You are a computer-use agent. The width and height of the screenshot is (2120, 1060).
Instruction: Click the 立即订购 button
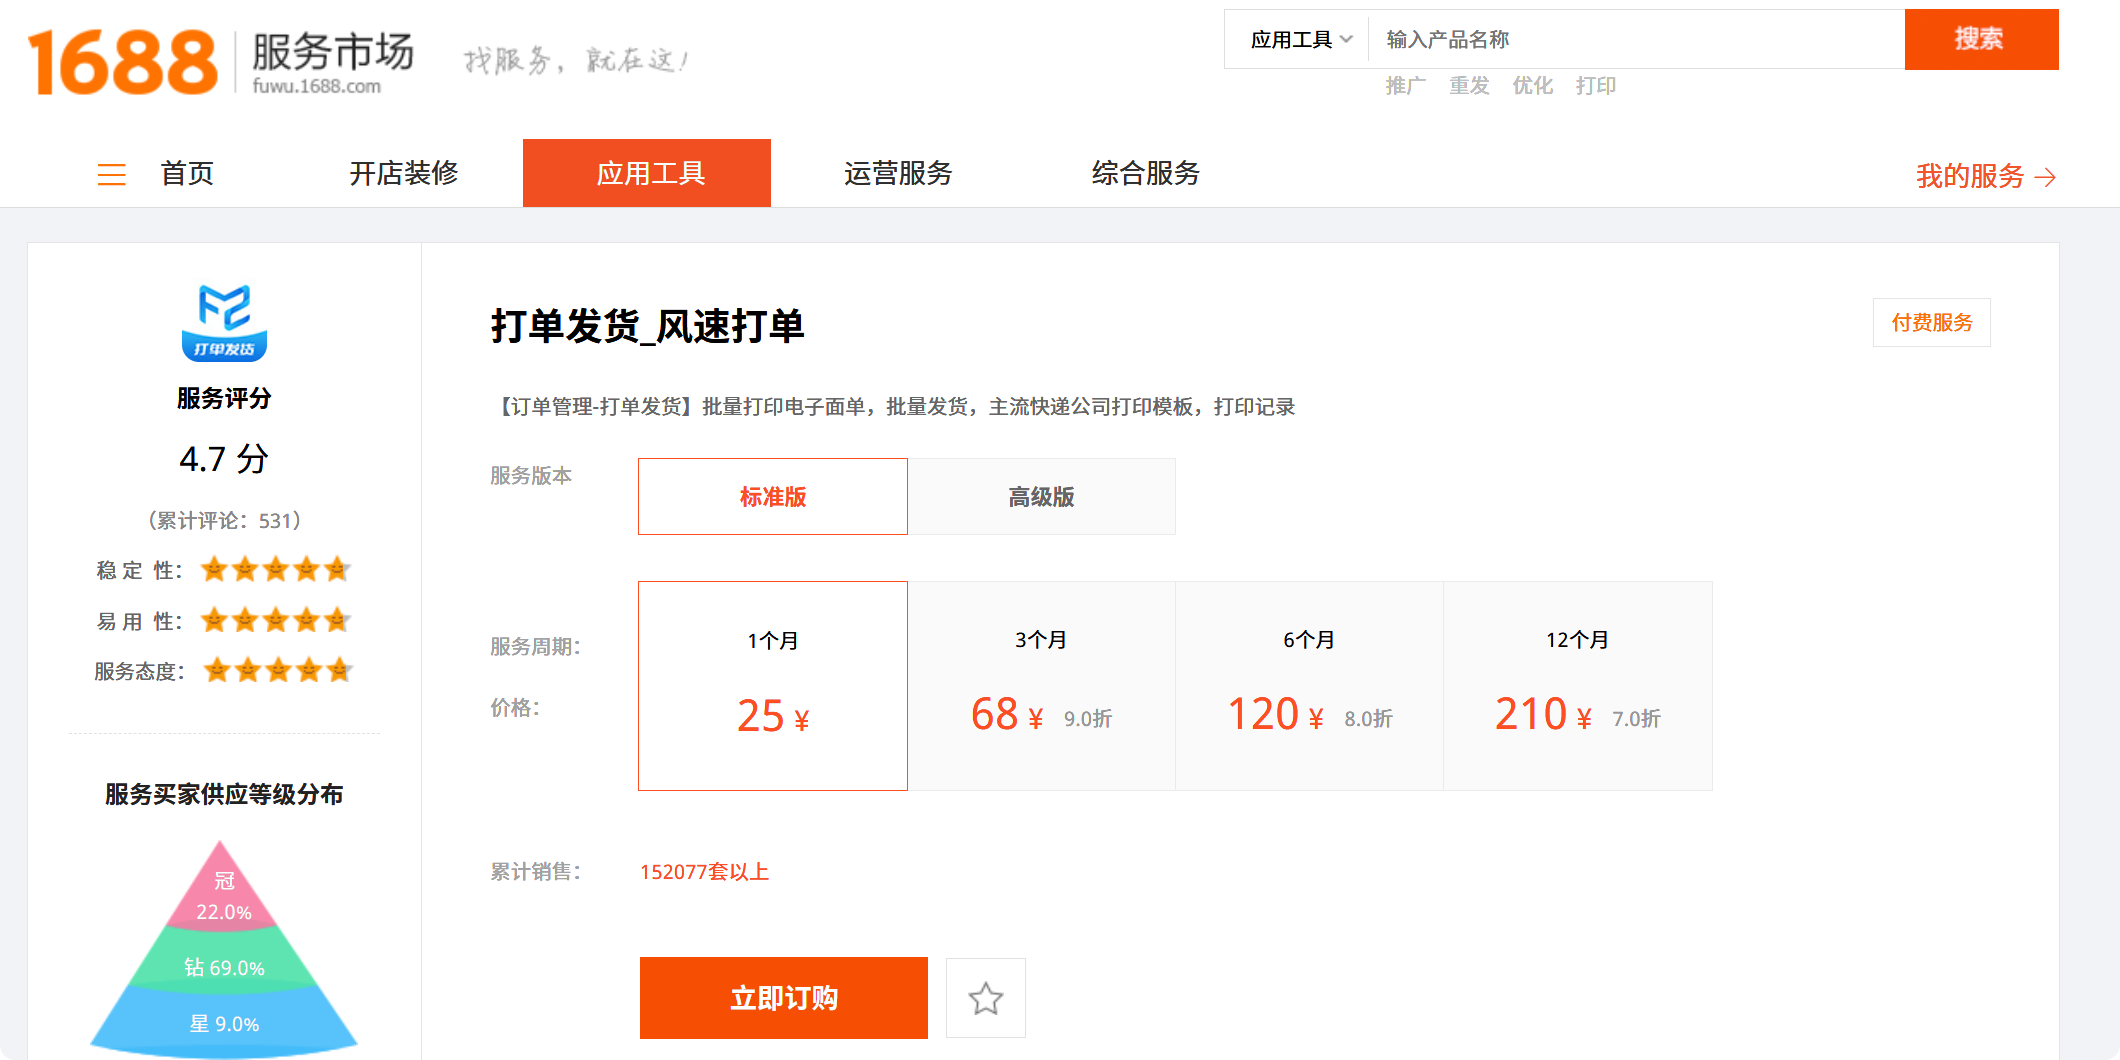[x=784, y=998]
